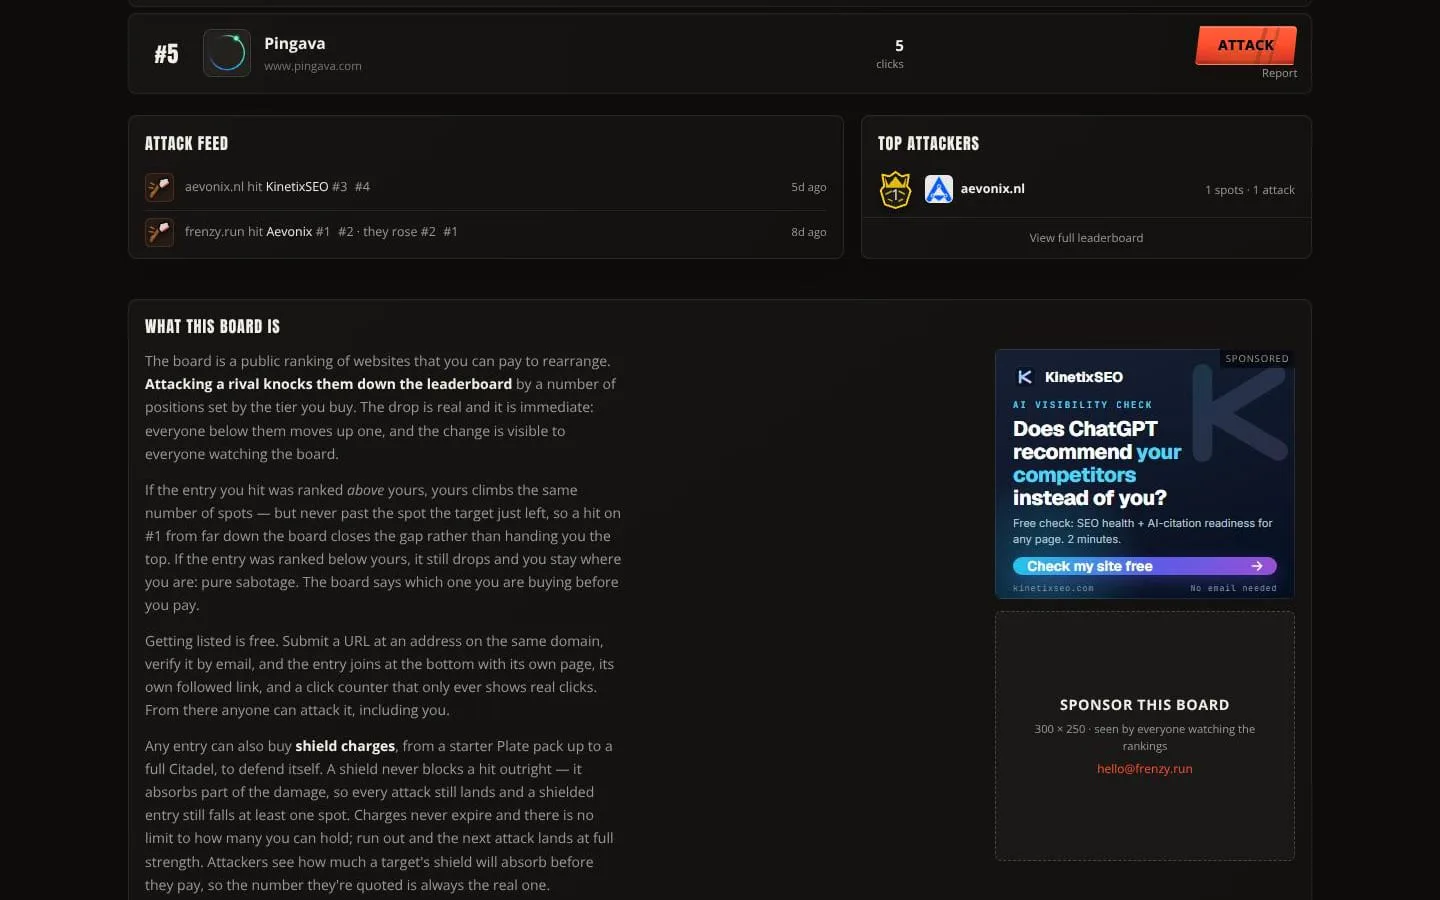Click the KinetixSEO K logo in ad
This screenshot has height=900, width=1440.
pos(1024,377)
